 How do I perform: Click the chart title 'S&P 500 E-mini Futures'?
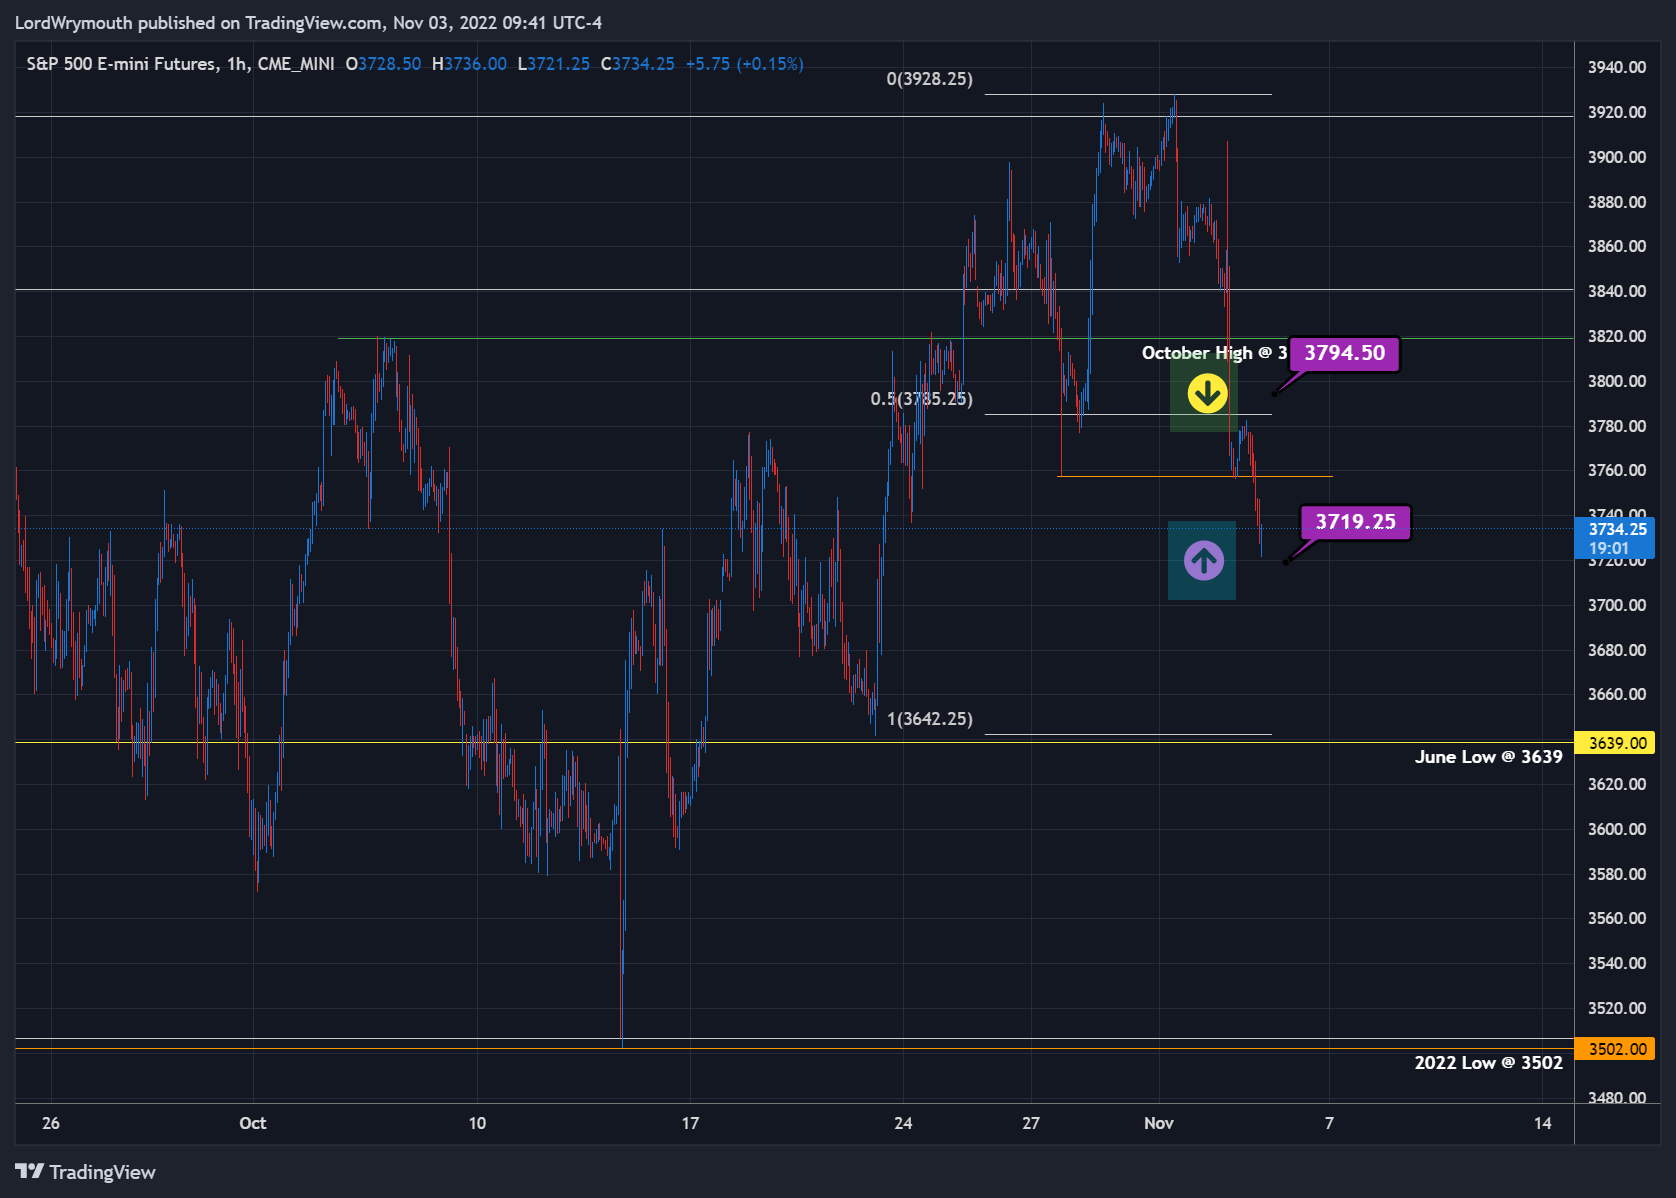pos(121,64)
